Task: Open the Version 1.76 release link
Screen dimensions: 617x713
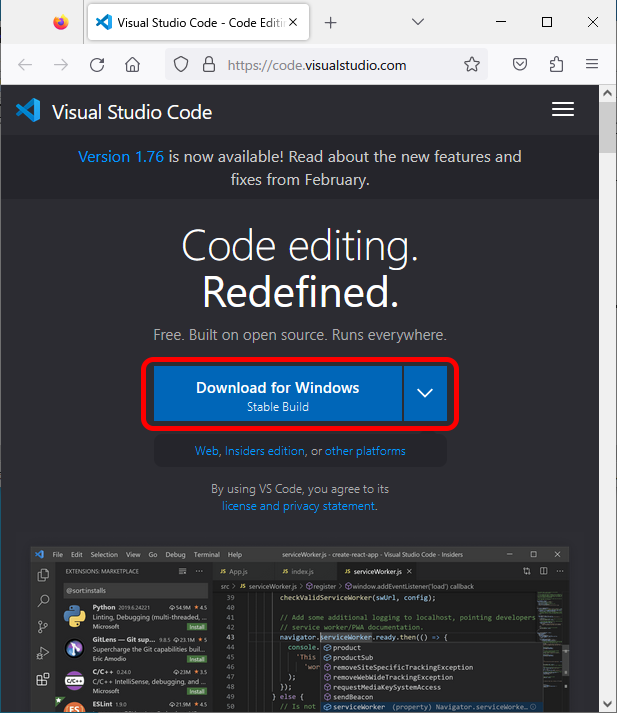Action: pyautogui.click(x=121, y=157)
